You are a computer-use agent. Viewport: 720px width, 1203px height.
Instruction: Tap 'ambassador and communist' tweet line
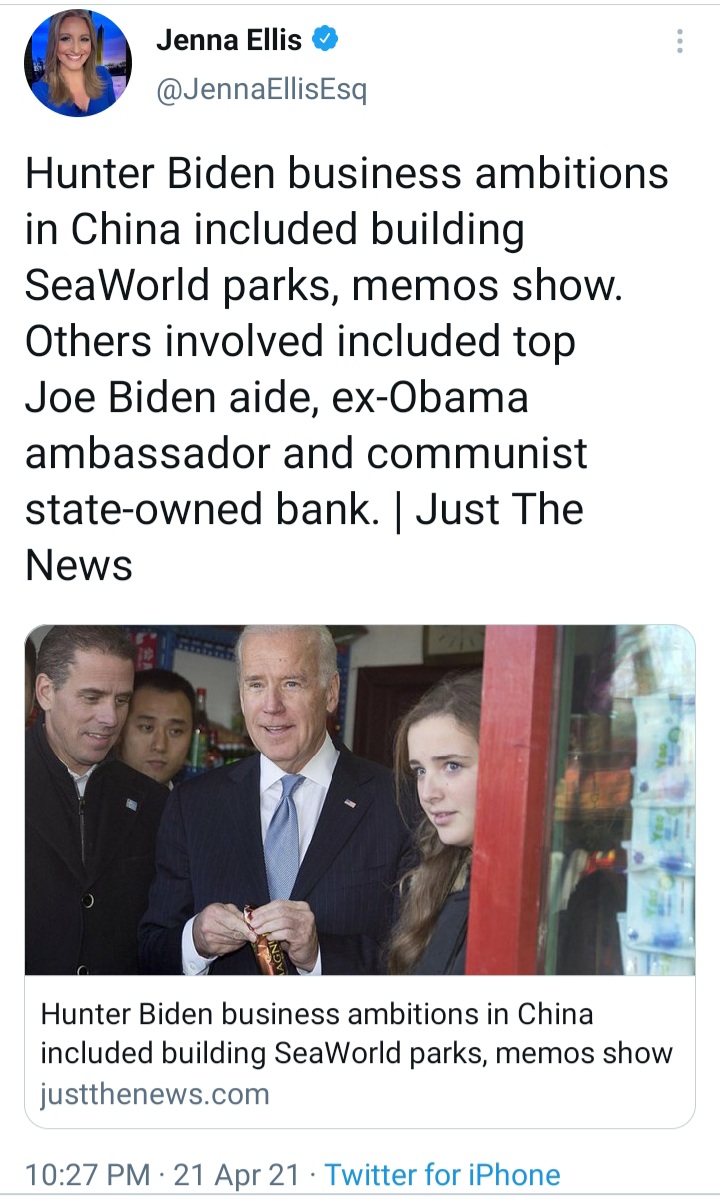click(306, 454)
